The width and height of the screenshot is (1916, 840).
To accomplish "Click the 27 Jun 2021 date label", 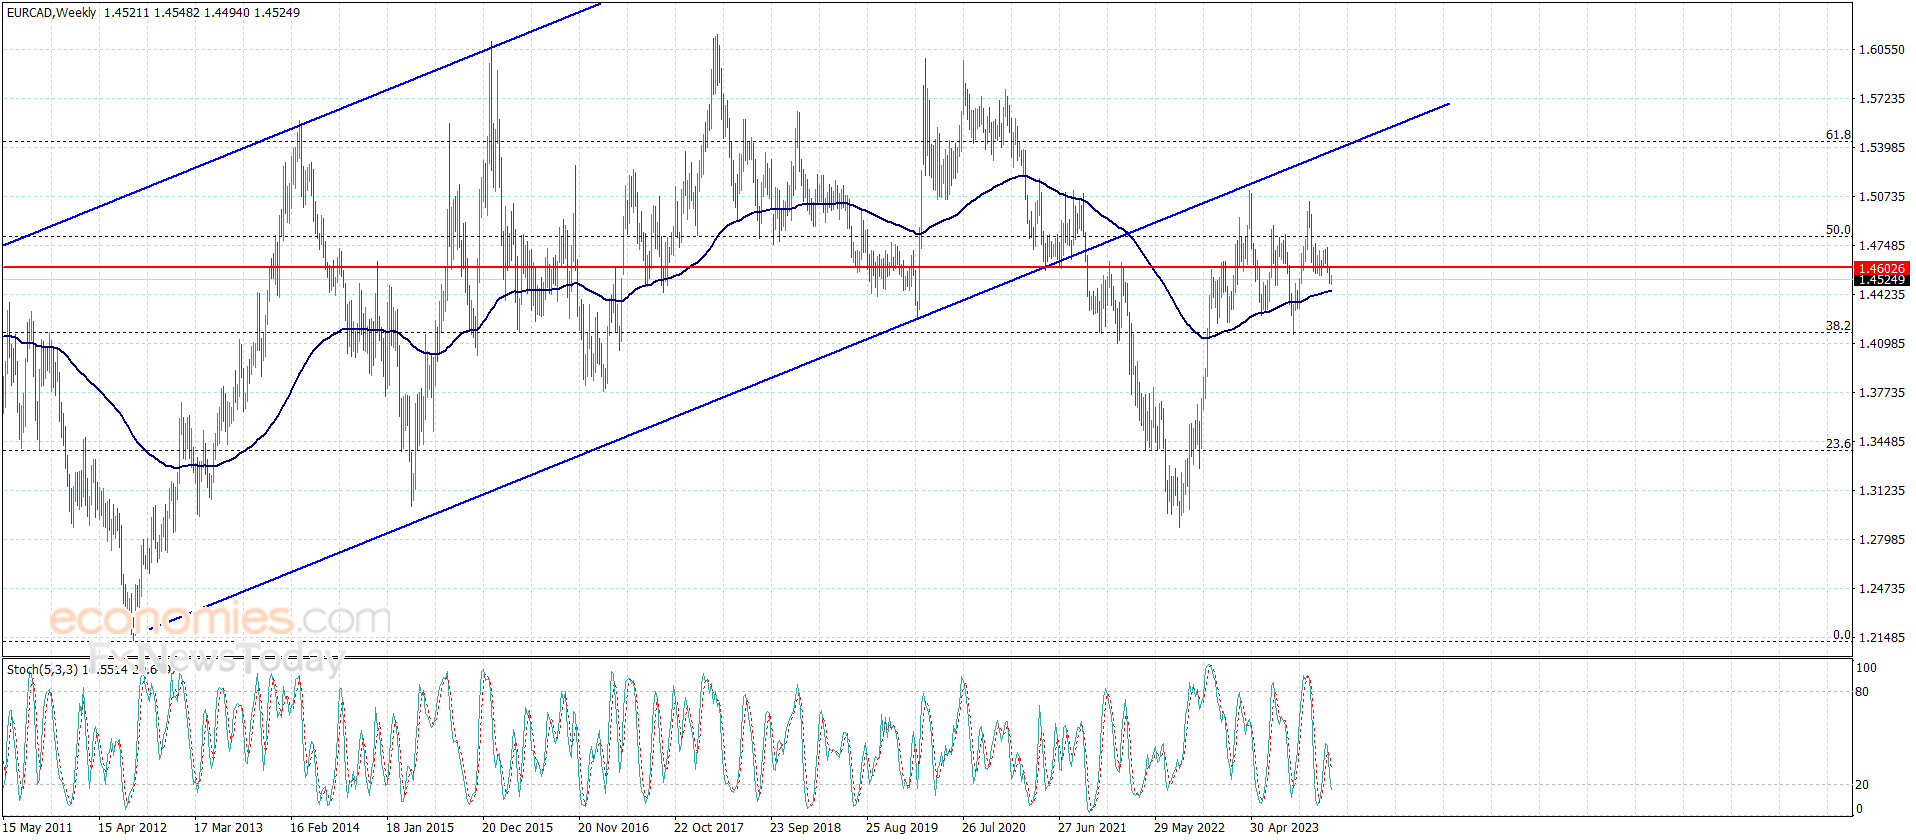I will [x=1092, y=827].
